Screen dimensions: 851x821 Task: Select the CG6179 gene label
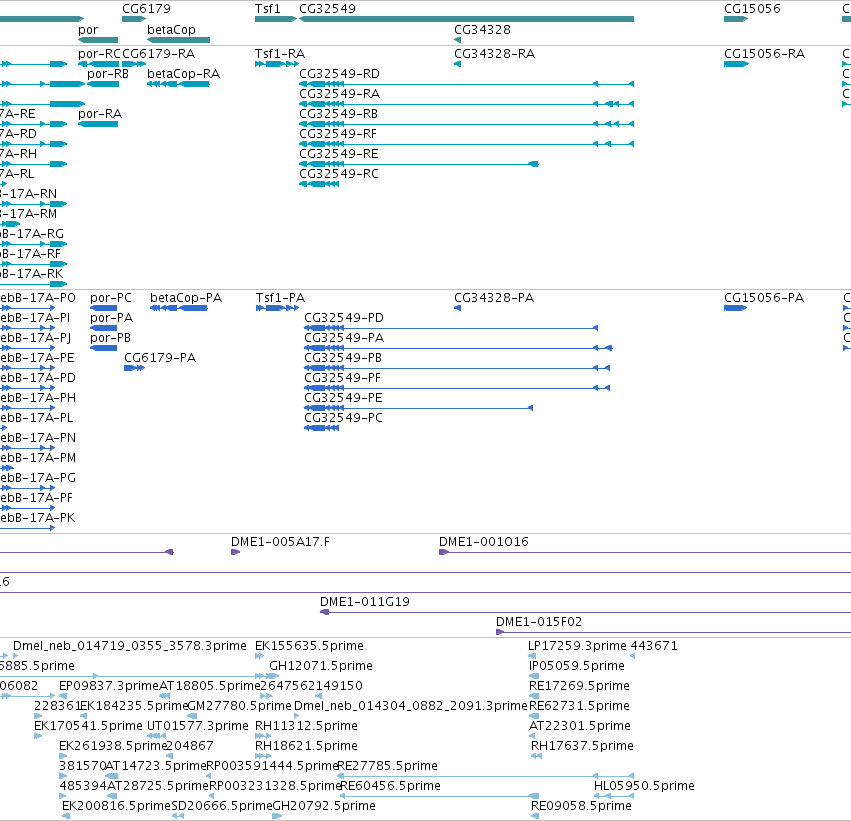(146, 9)
